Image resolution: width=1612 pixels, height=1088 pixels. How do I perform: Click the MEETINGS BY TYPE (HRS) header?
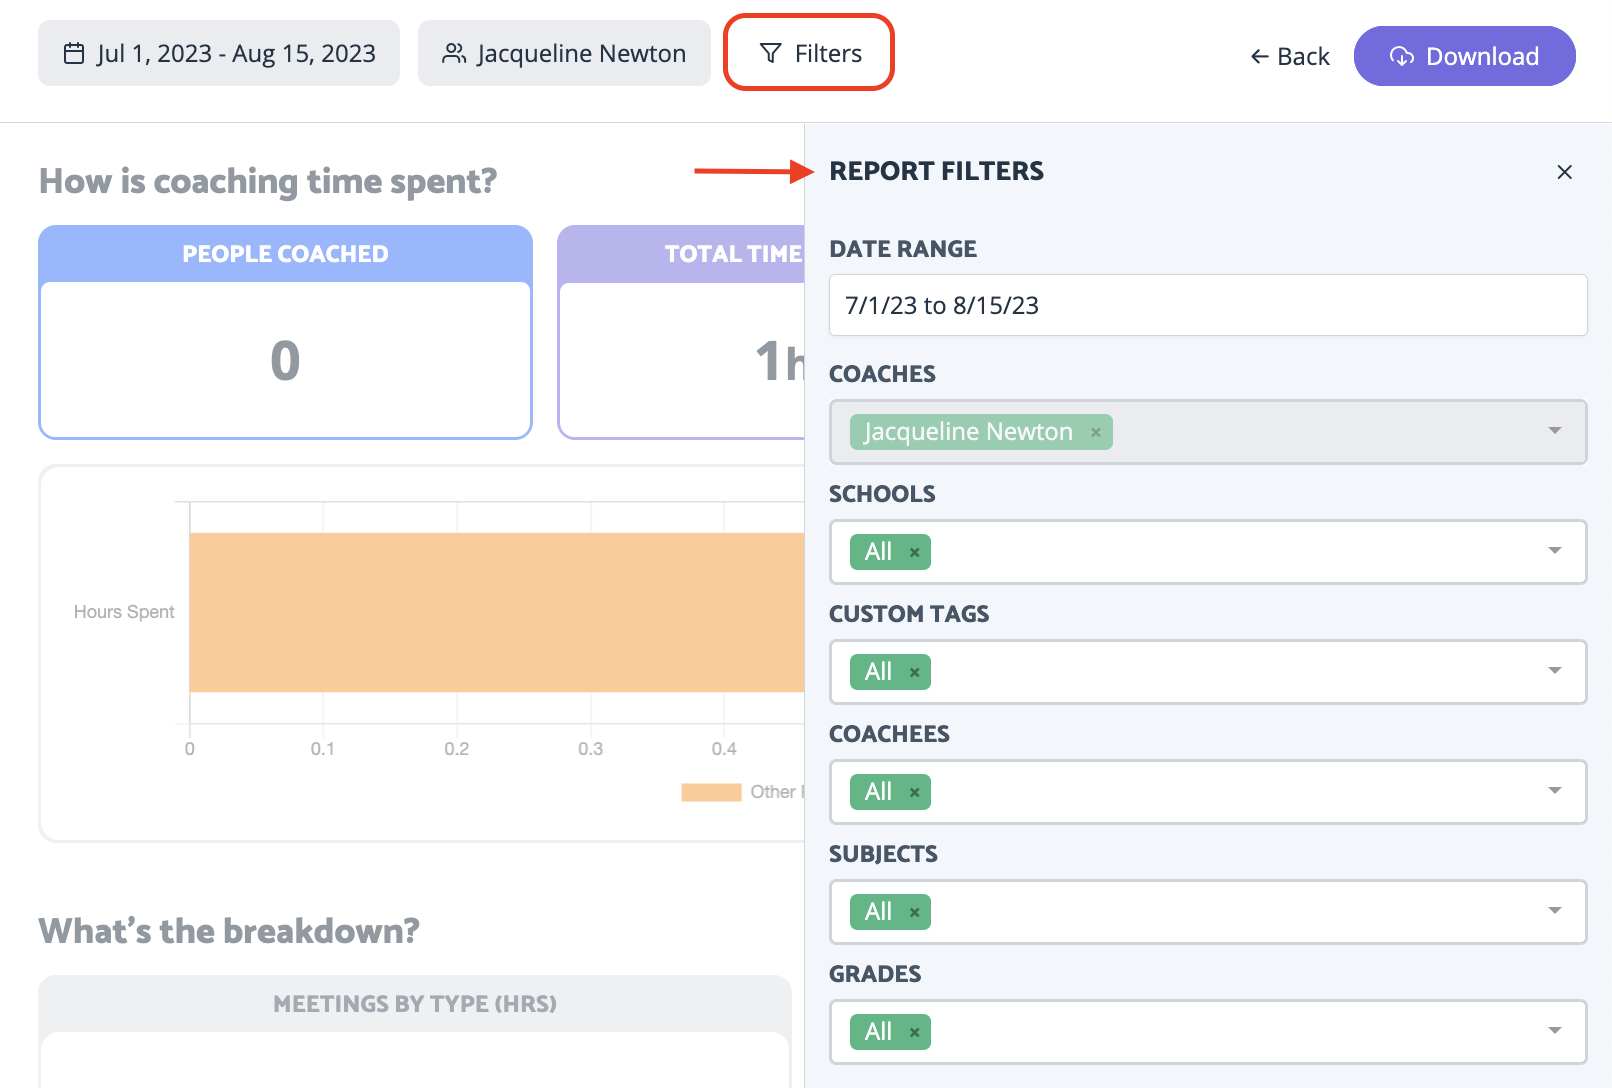point(415,1004)
